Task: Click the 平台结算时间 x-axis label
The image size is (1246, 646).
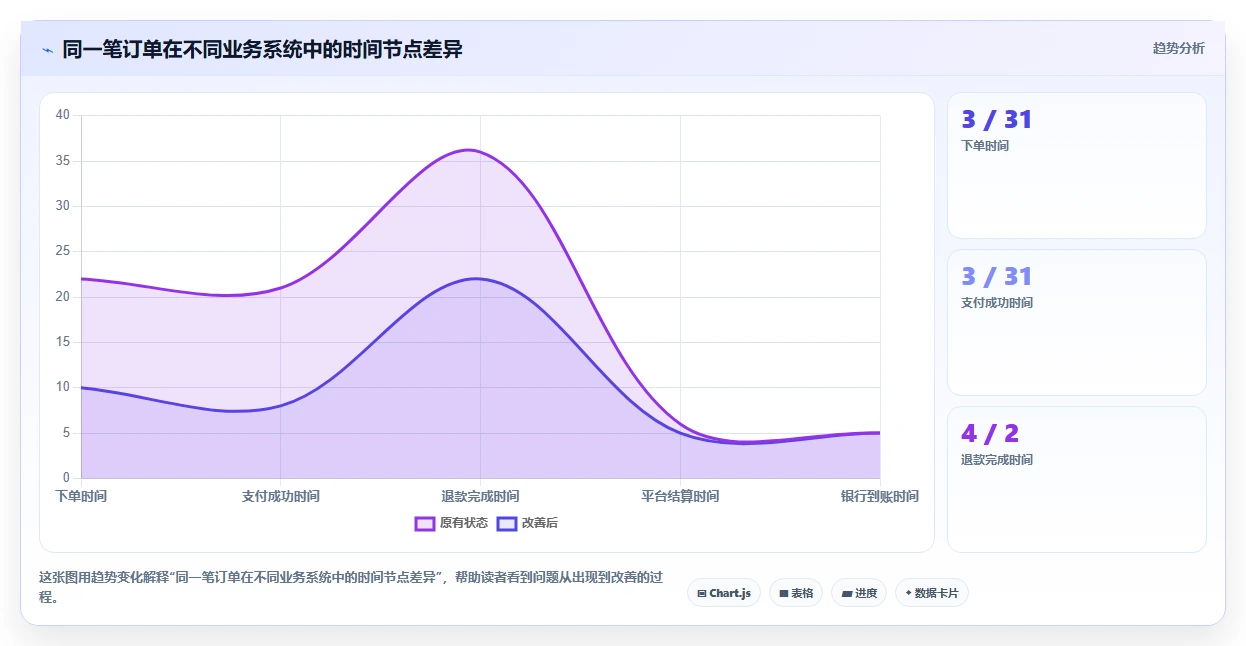Action: tap(680, 496)
